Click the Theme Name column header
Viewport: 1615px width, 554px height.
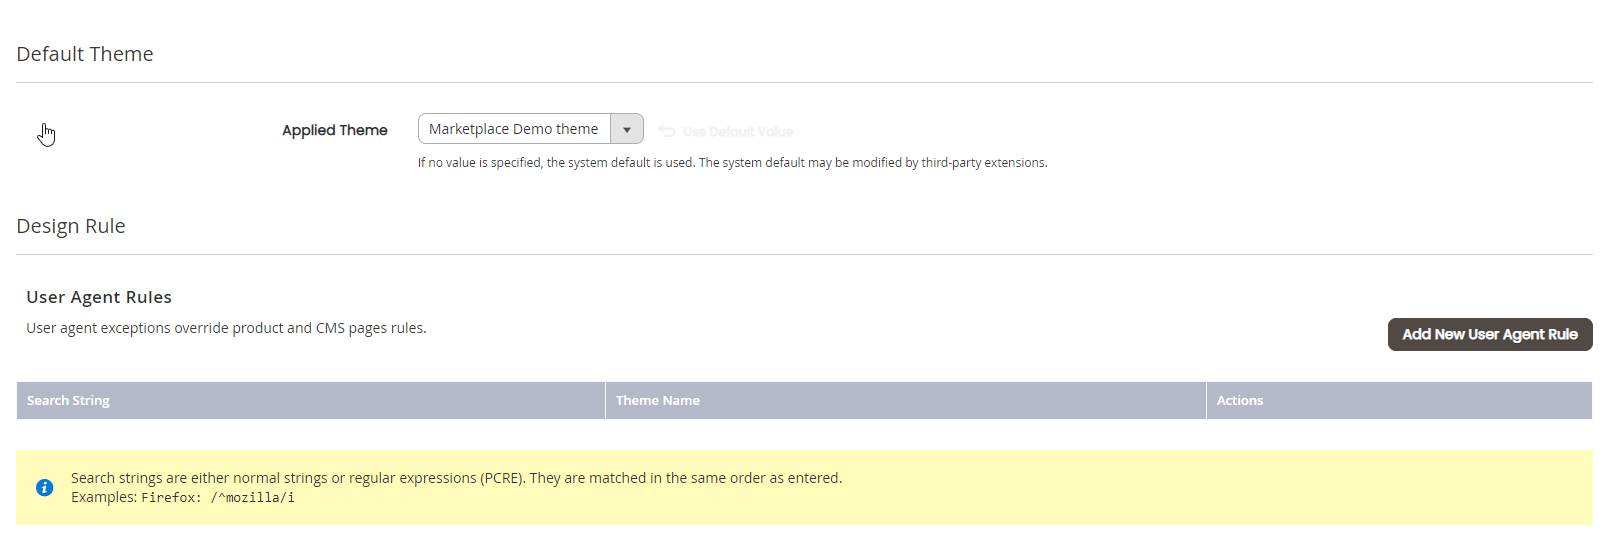click(x=906, y=400)
